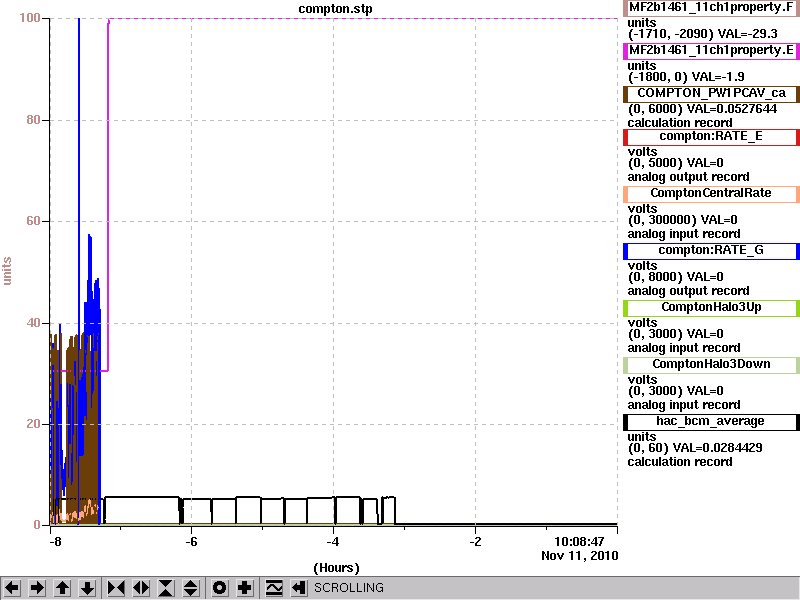800x600 pixels.
Task: Select the ComptonHalo3Down curve legend
Action: [711, 365]
